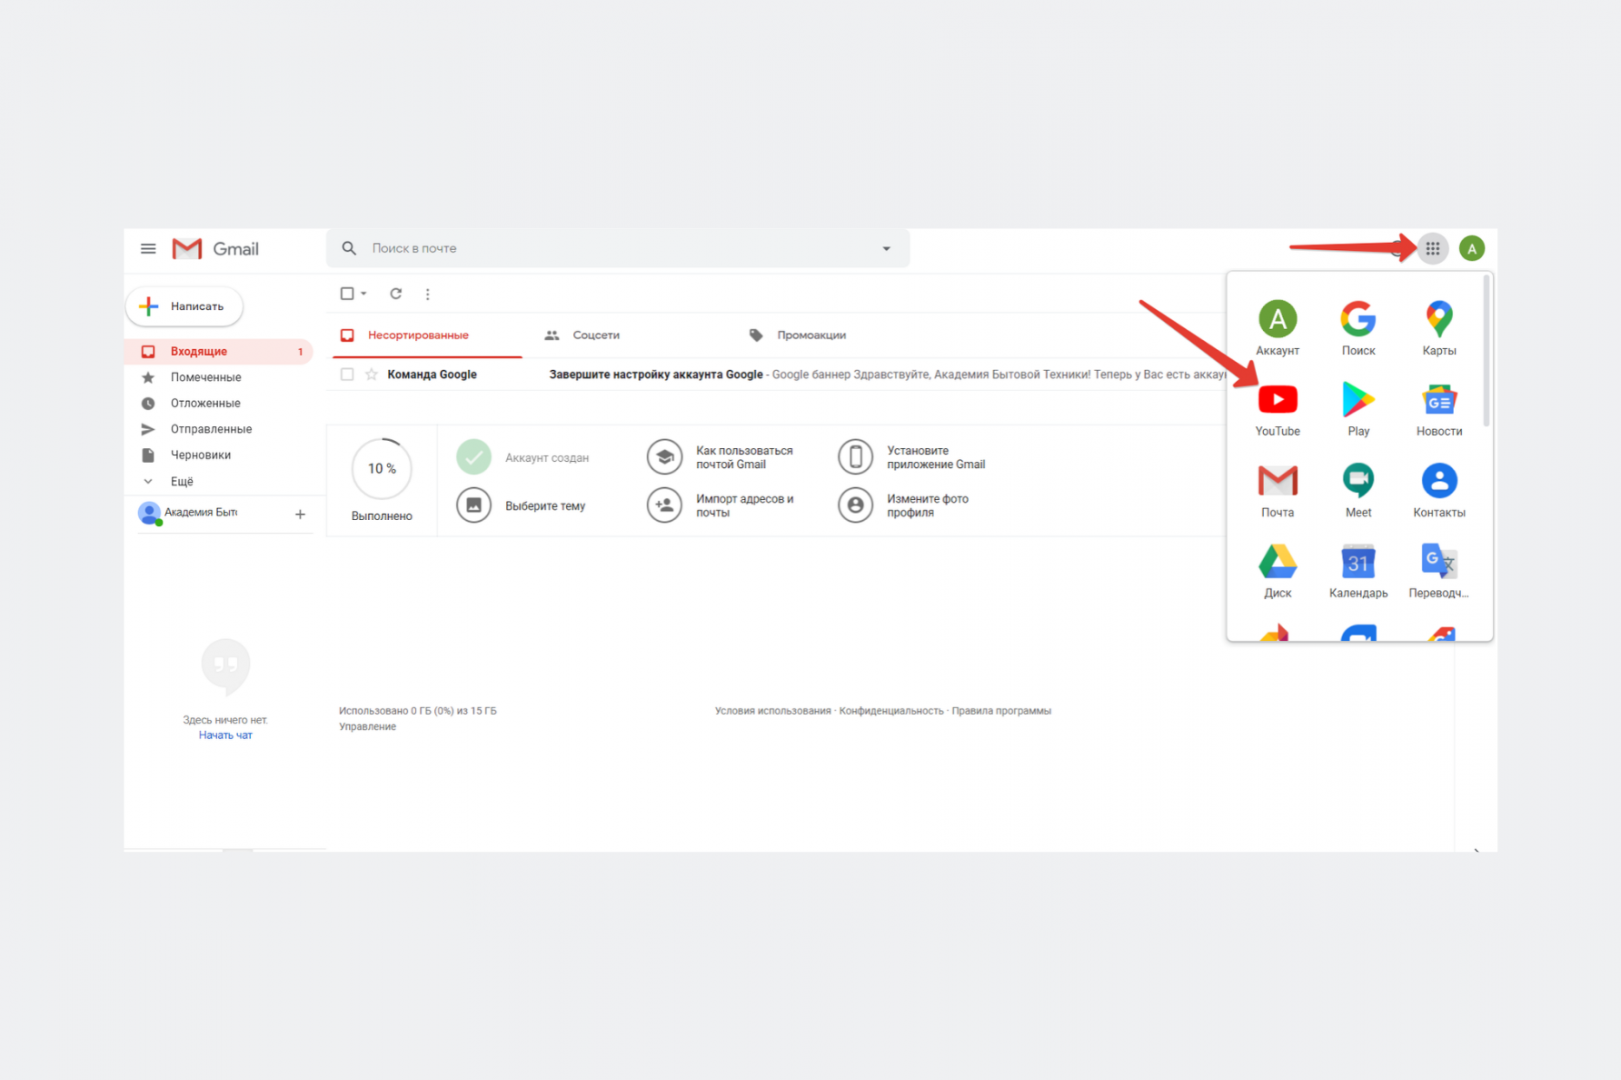This screenshot has width=1621, height=1080.
Task: Select the Команда Google email checkbox
Action: point(347,374)
